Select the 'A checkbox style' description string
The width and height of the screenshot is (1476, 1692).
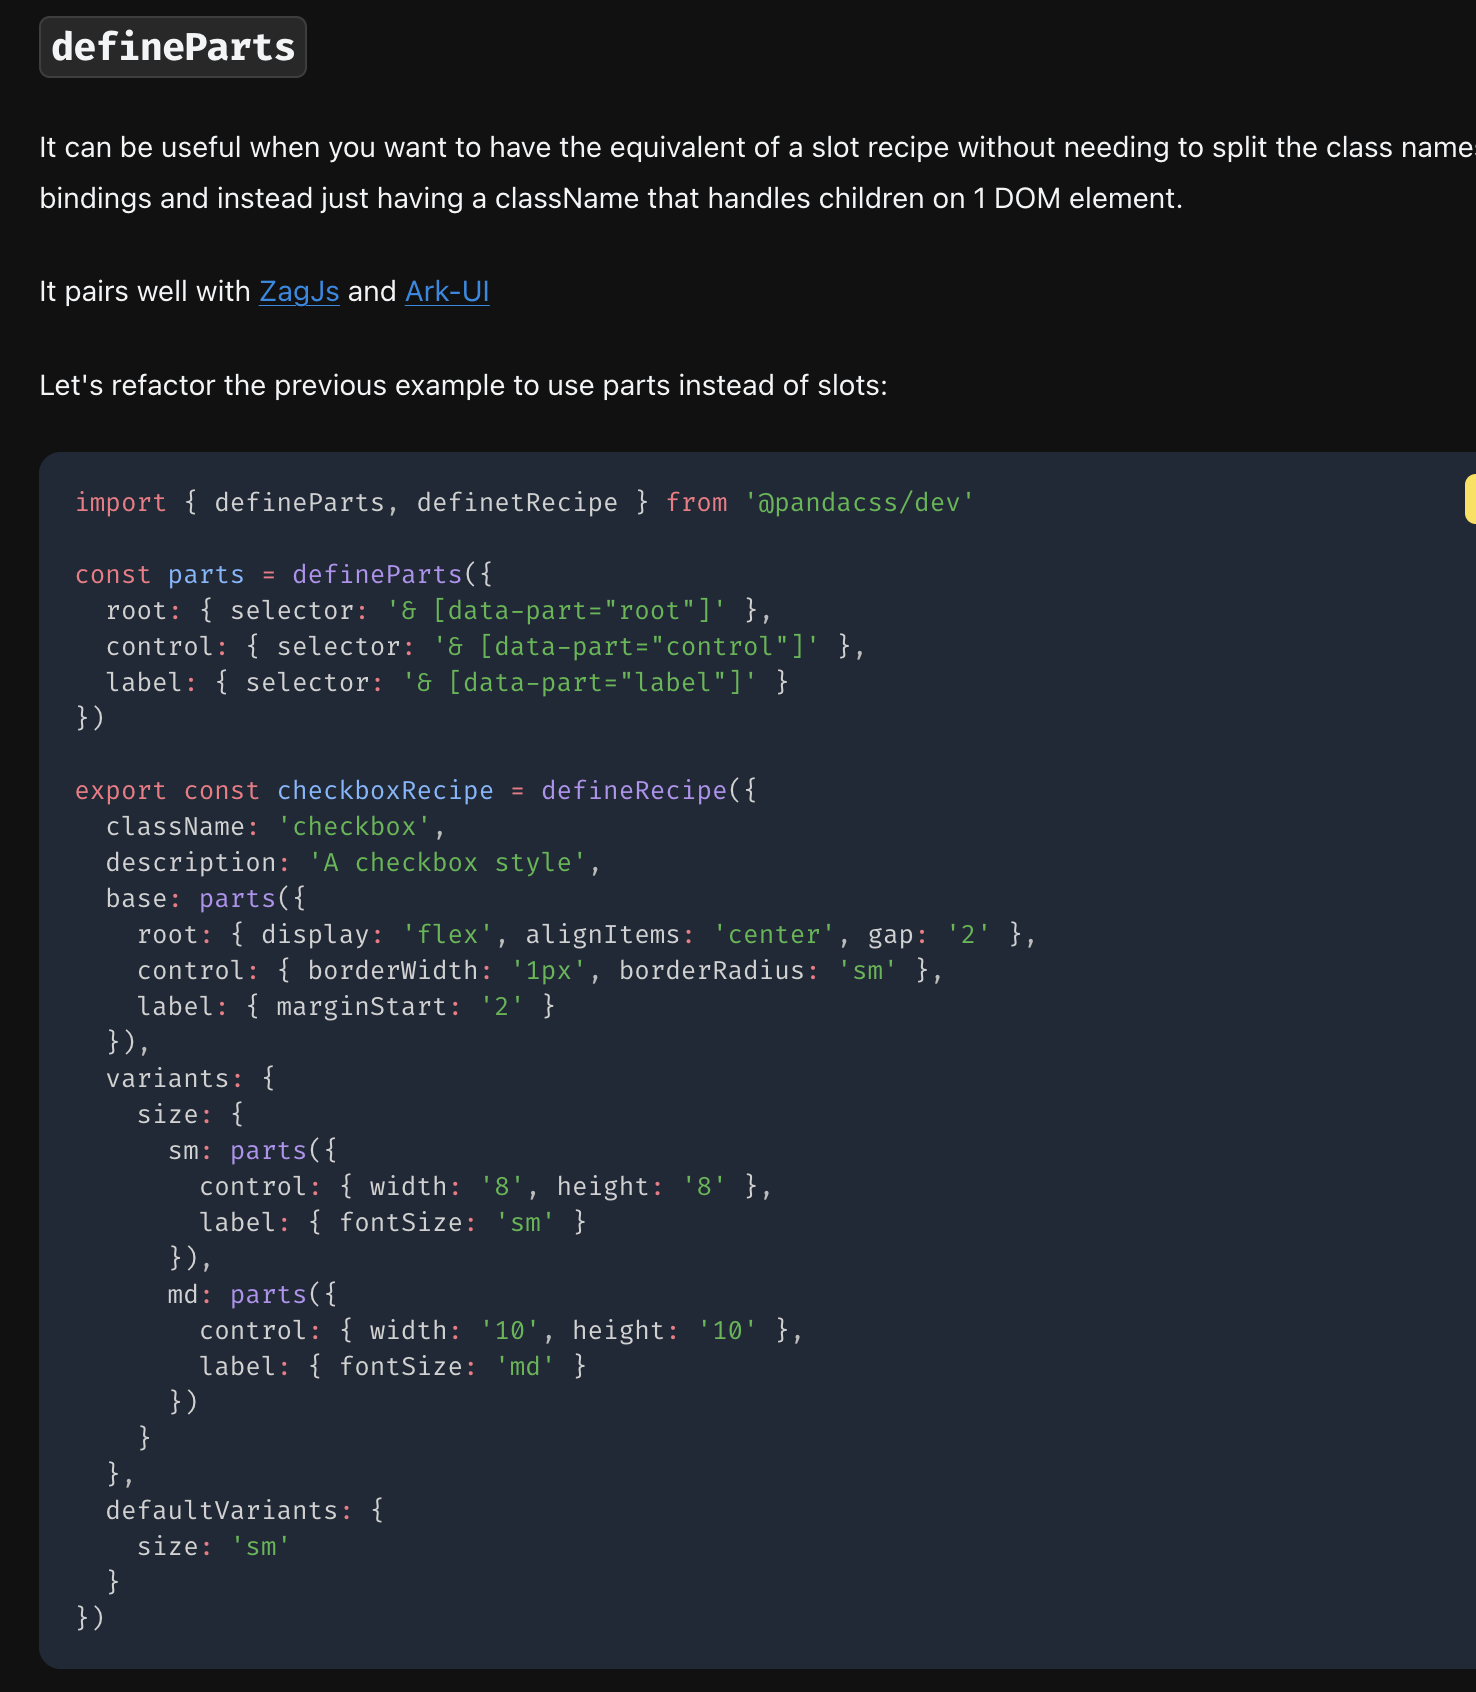click(448, 862)
